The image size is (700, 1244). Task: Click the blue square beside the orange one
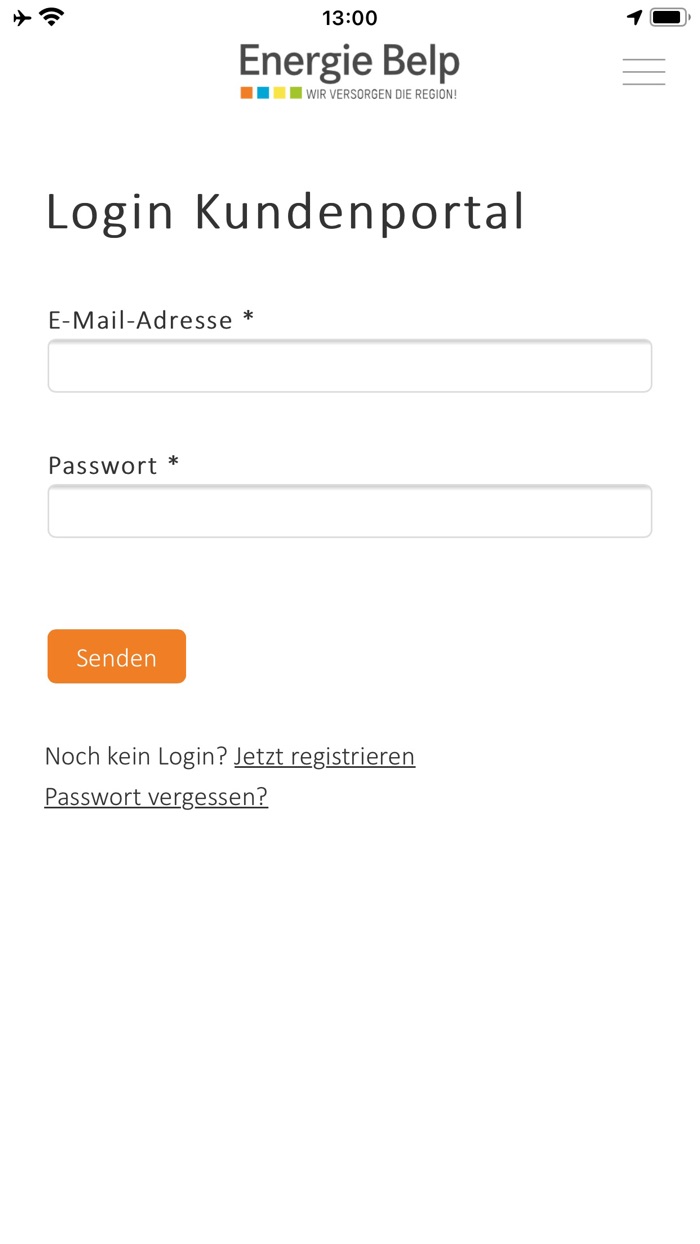261,93
